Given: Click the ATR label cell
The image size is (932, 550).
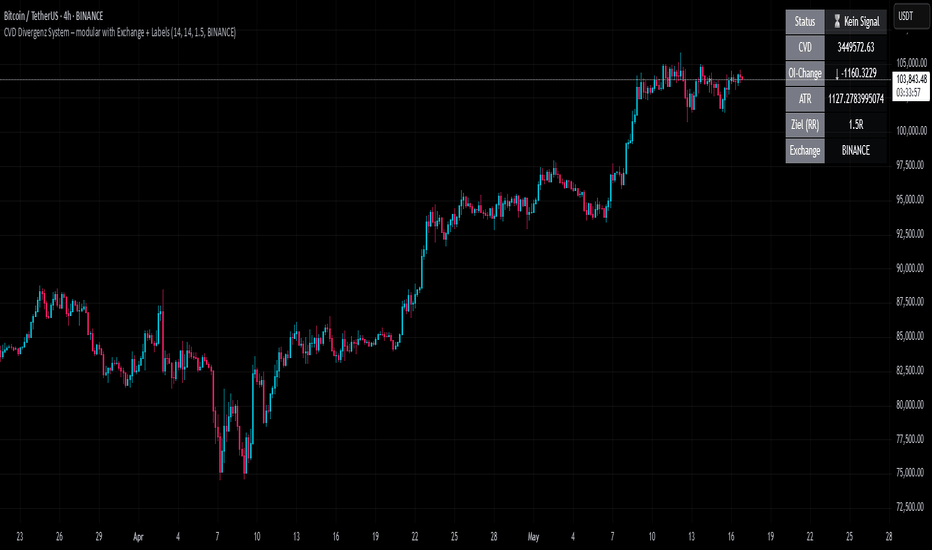Looking at the screenshot, I should (805, 99).
